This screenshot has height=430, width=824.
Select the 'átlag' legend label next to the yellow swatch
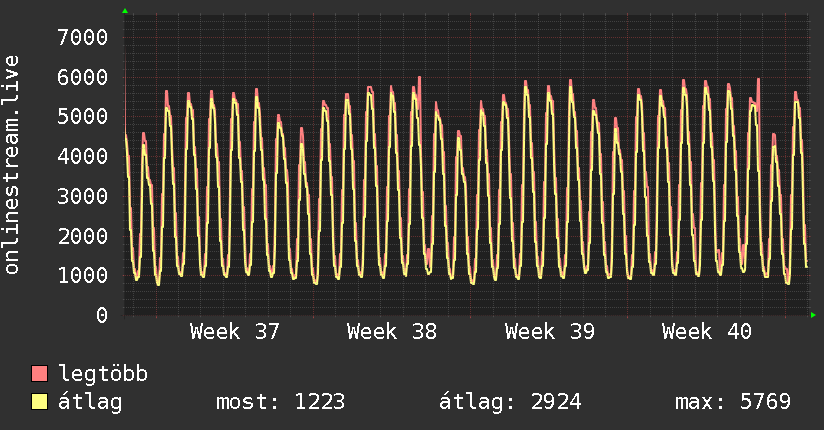[x=90, y=402]
